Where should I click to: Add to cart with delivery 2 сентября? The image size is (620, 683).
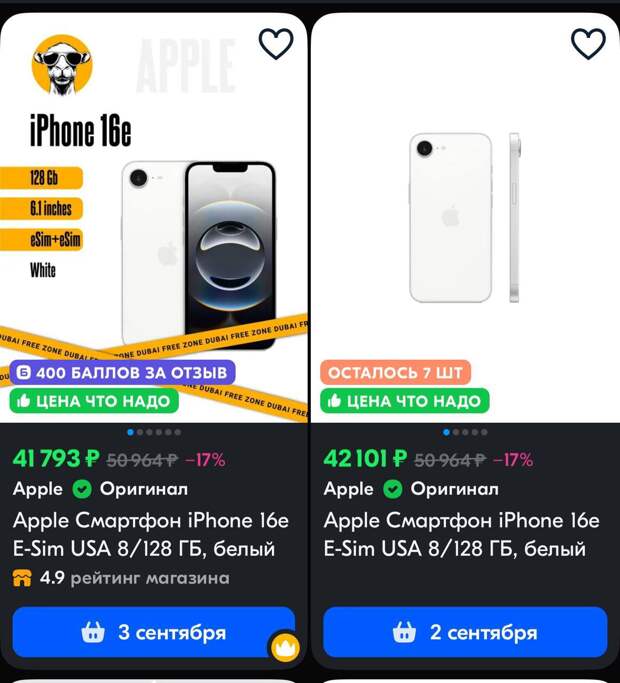click(x=465, y=632)
